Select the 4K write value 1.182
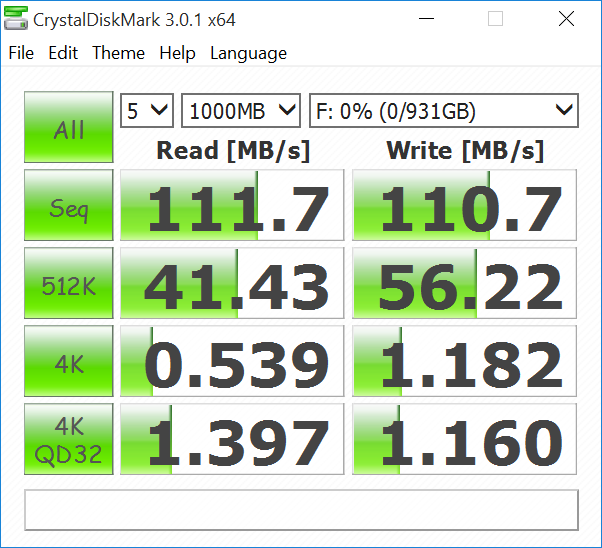This screenshot has height=548, width=602. [465, 361]
